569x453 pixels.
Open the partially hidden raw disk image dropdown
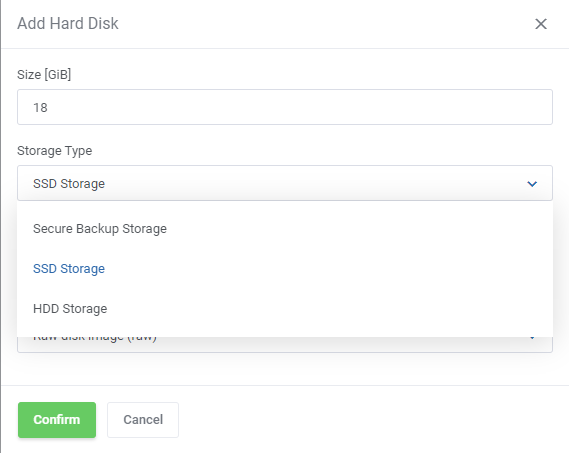click(x=285, y=344)
